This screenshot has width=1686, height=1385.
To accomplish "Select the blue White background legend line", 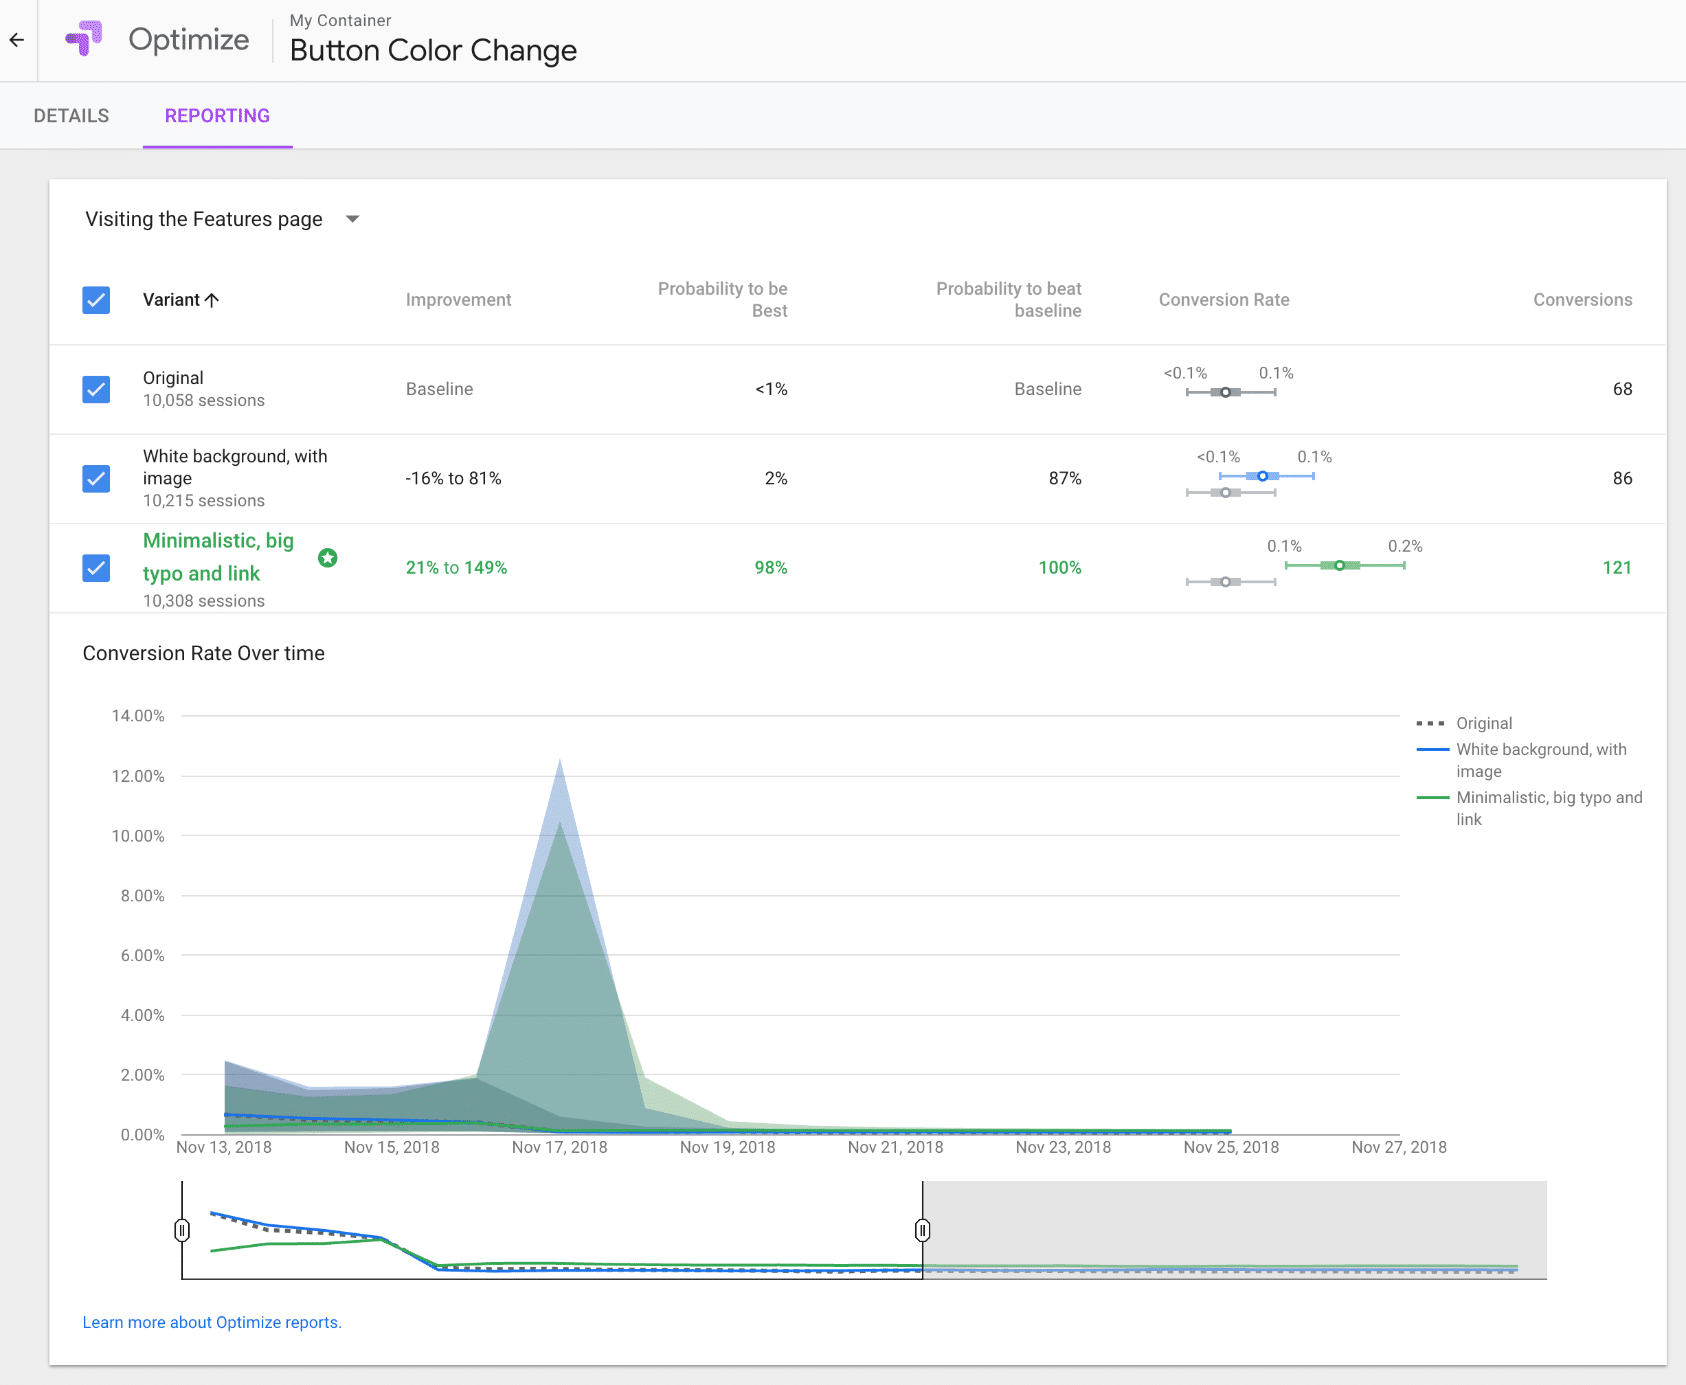I will (x=1432, y=749).
